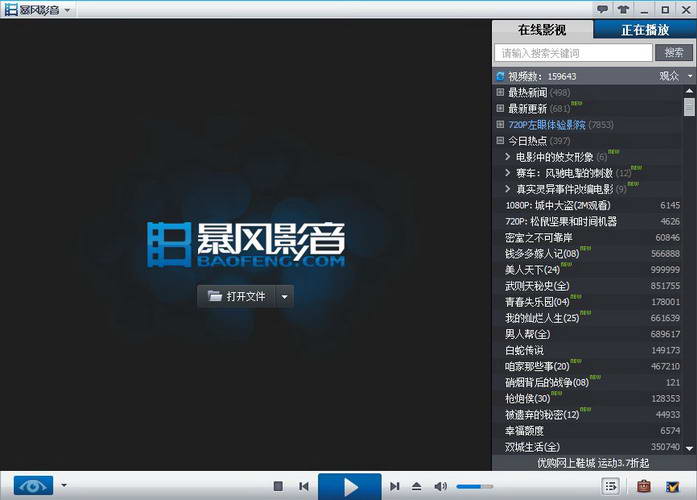Collapse the 今日热点 category
The width and height of the screenshot is (697, 500).
[x=500, y=140]
